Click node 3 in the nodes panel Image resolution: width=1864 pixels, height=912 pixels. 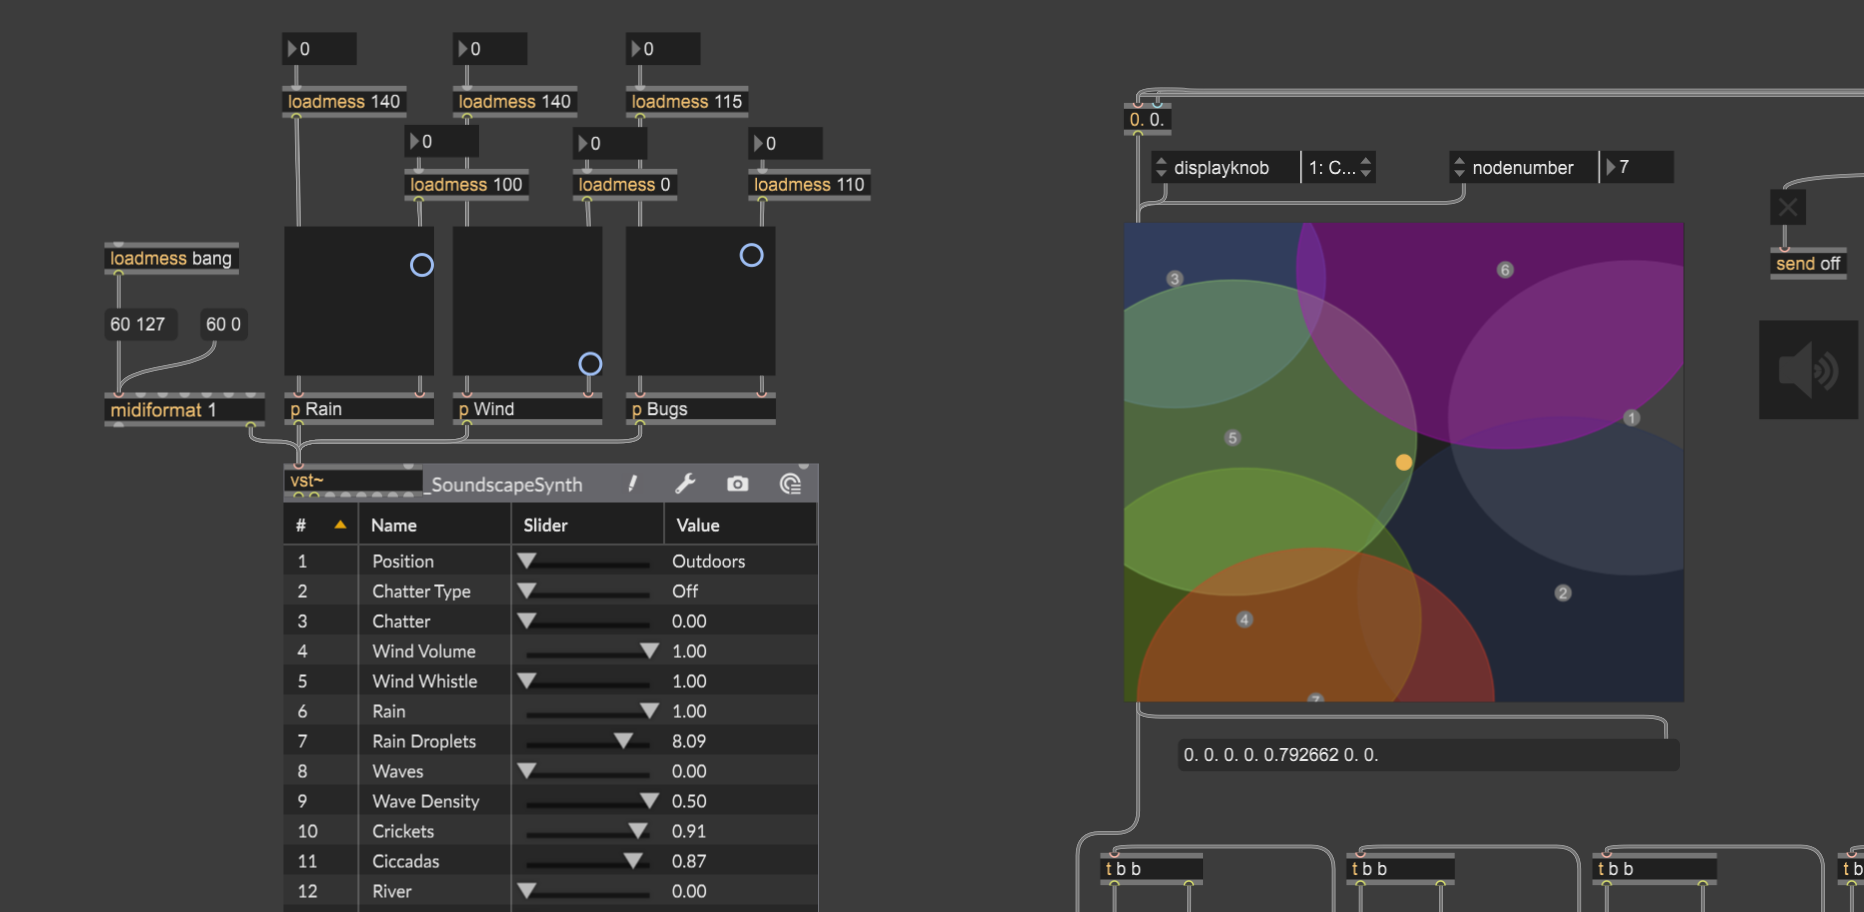tap(1175, 279)
